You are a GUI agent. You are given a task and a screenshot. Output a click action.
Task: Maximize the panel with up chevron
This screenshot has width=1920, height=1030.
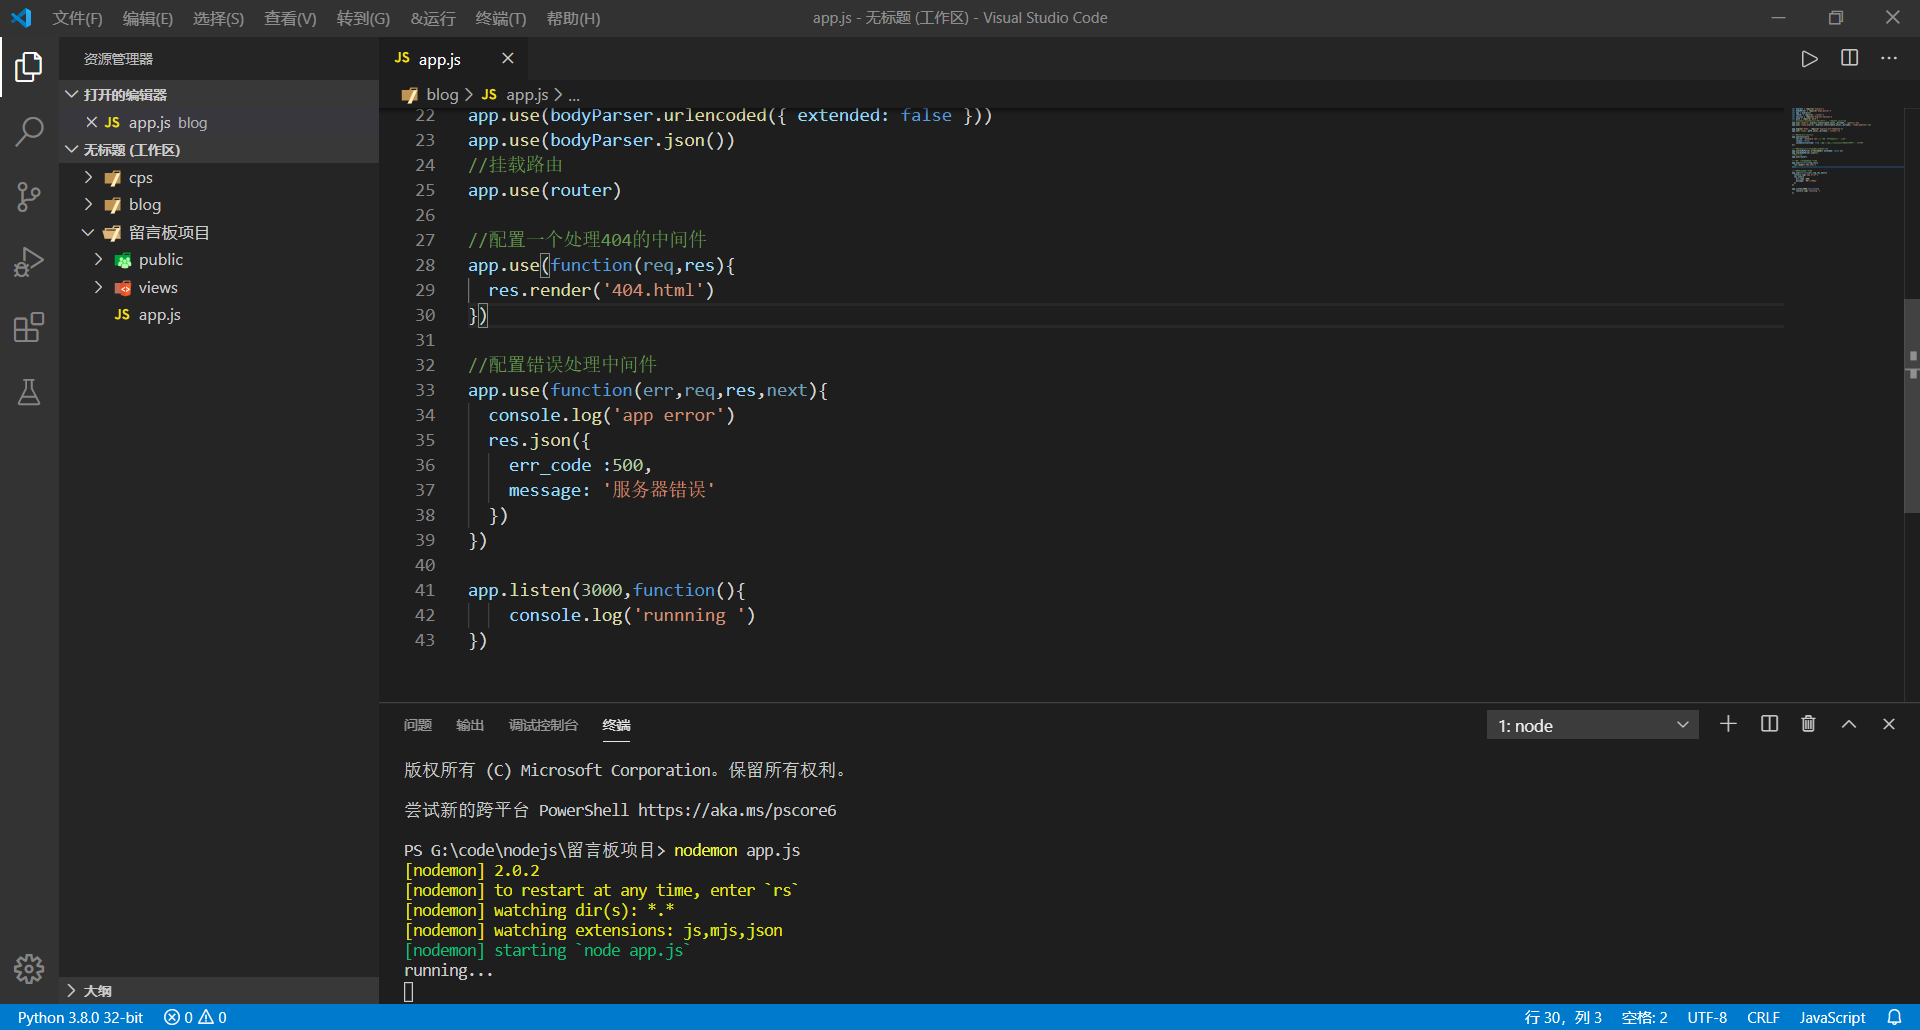point(1849,724)
